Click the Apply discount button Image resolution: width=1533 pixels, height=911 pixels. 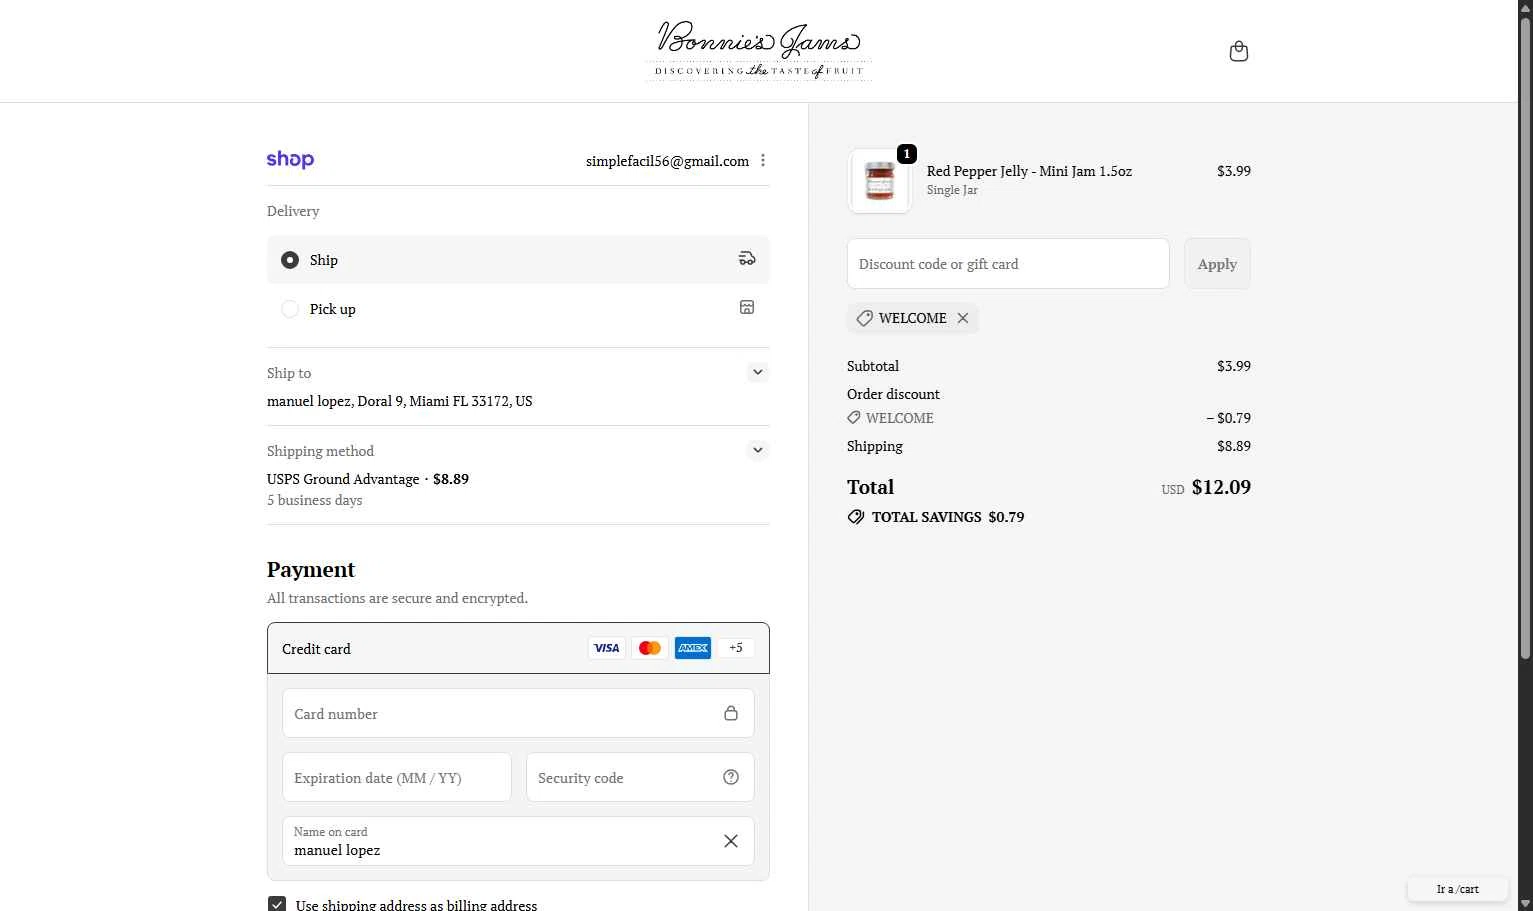click(1217, 264)
